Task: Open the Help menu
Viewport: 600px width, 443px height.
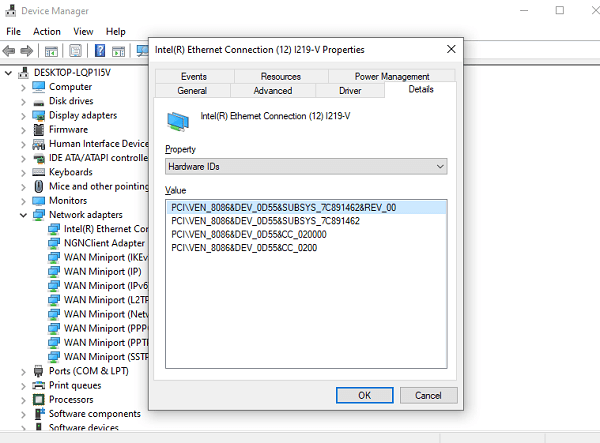Action: [116, 31]
